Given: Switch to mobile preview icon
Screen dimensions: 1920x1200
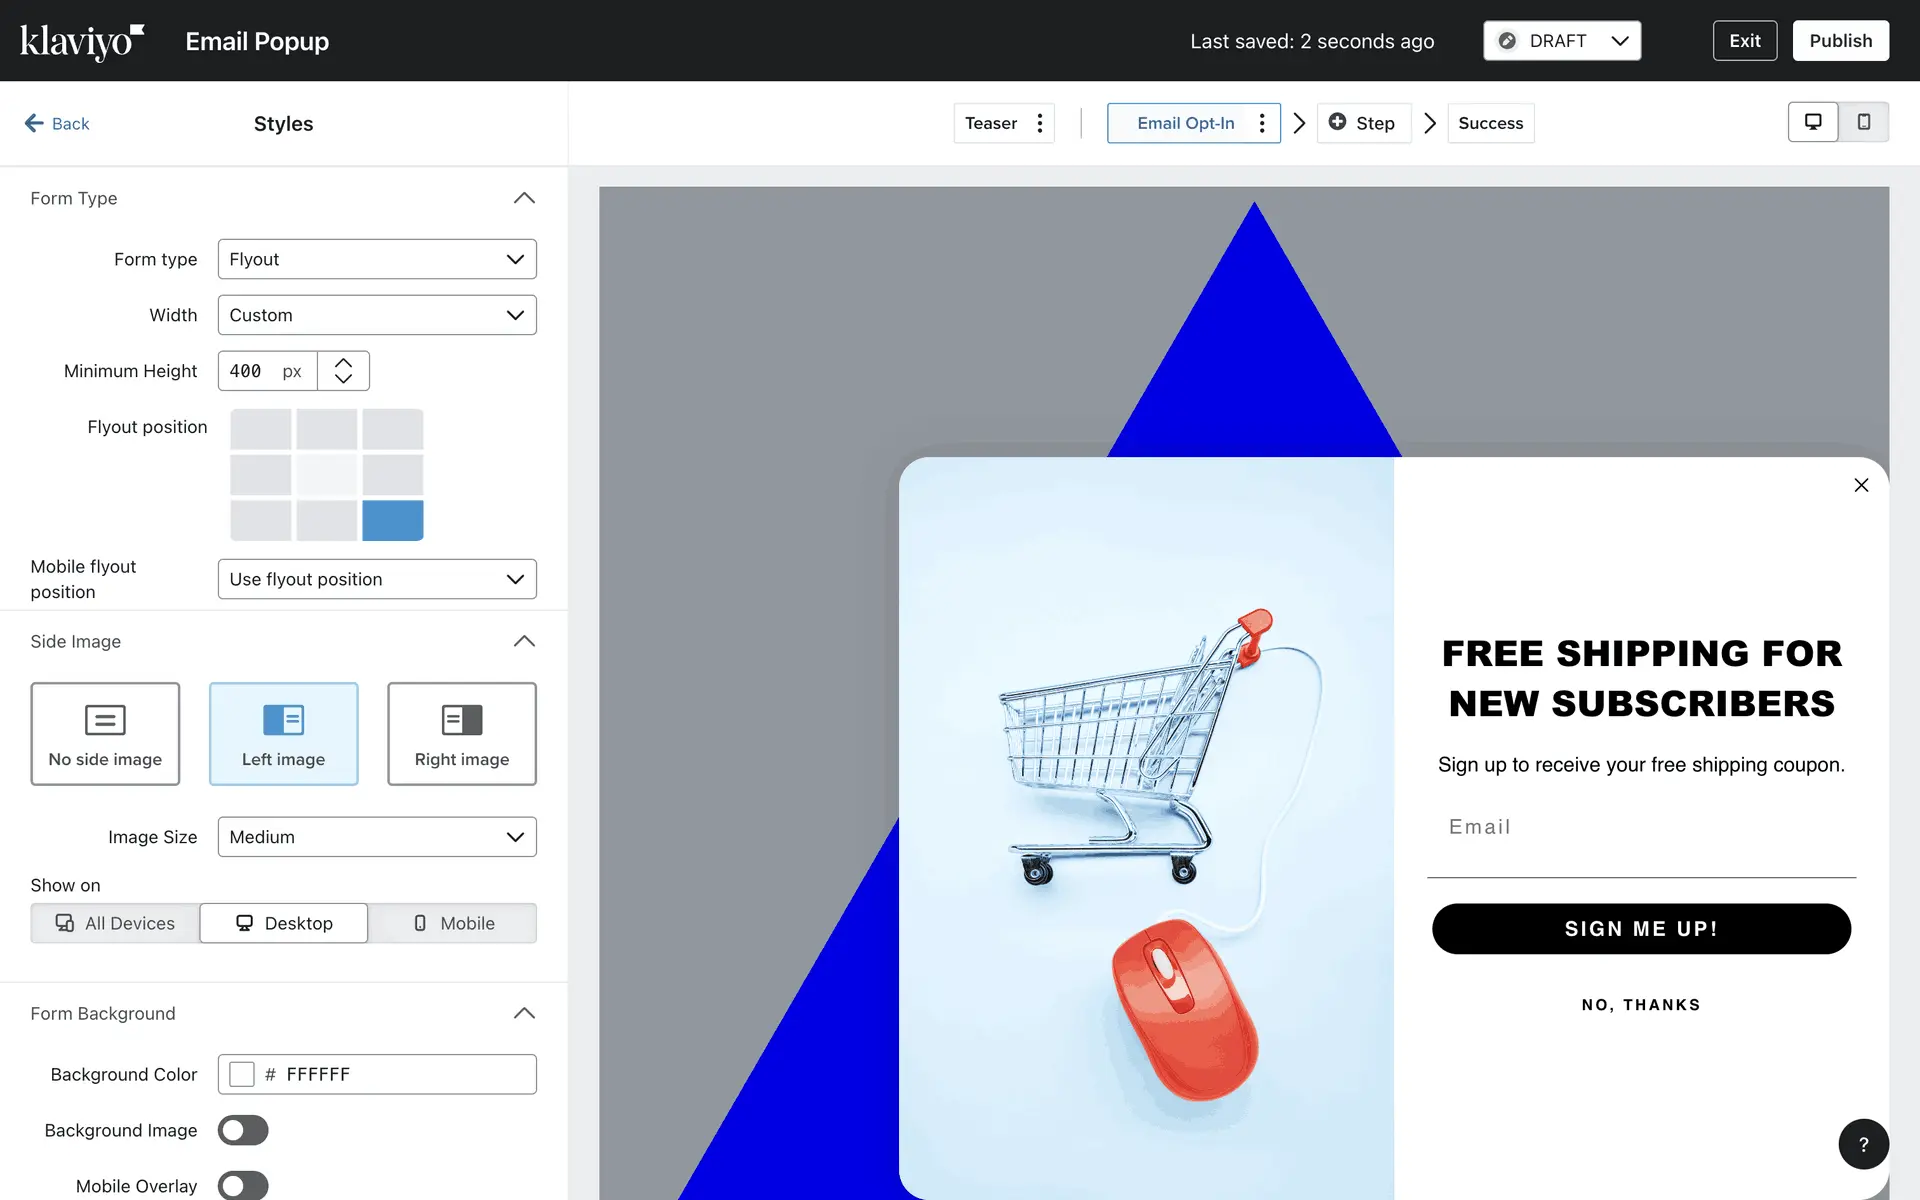Looking at the screenshot, I should pyautogui.click(x=1863, y=122).
